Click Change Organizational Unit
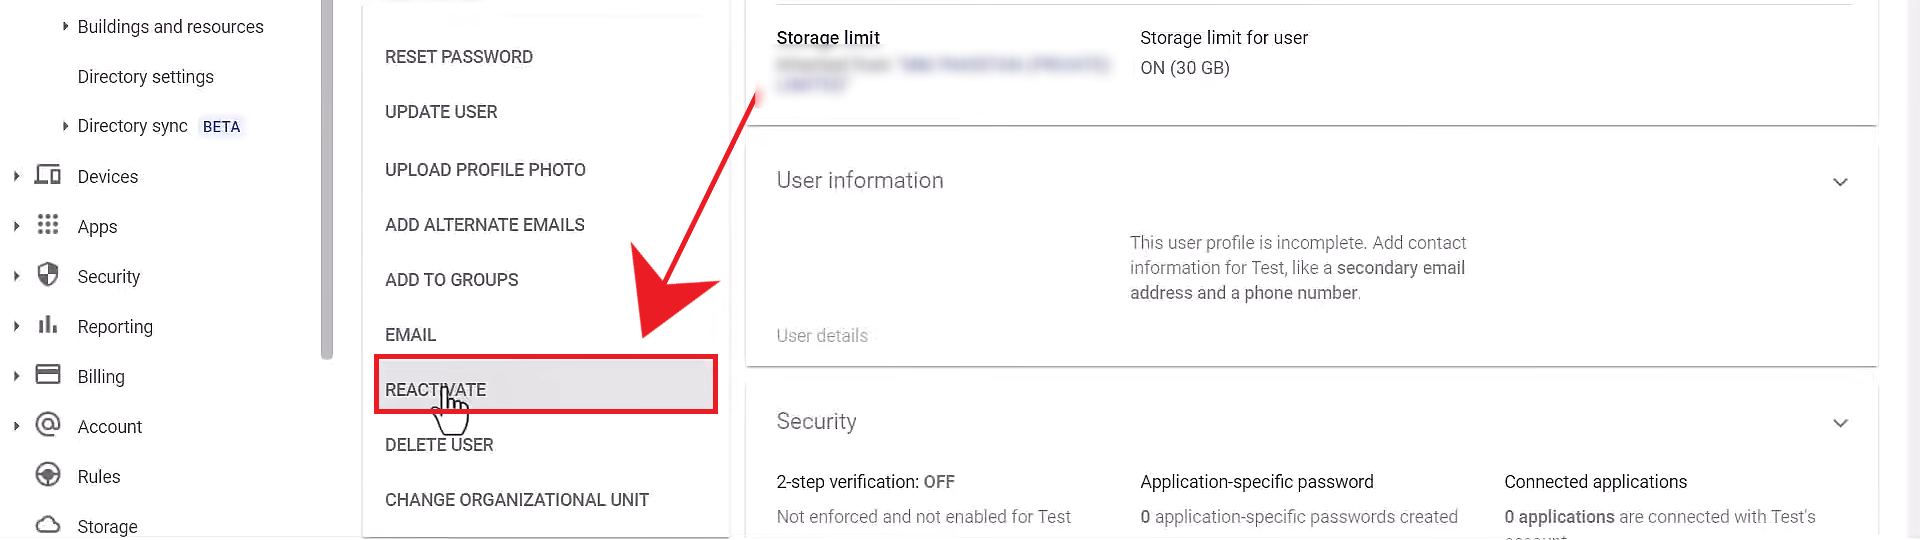 coord(517,500)
